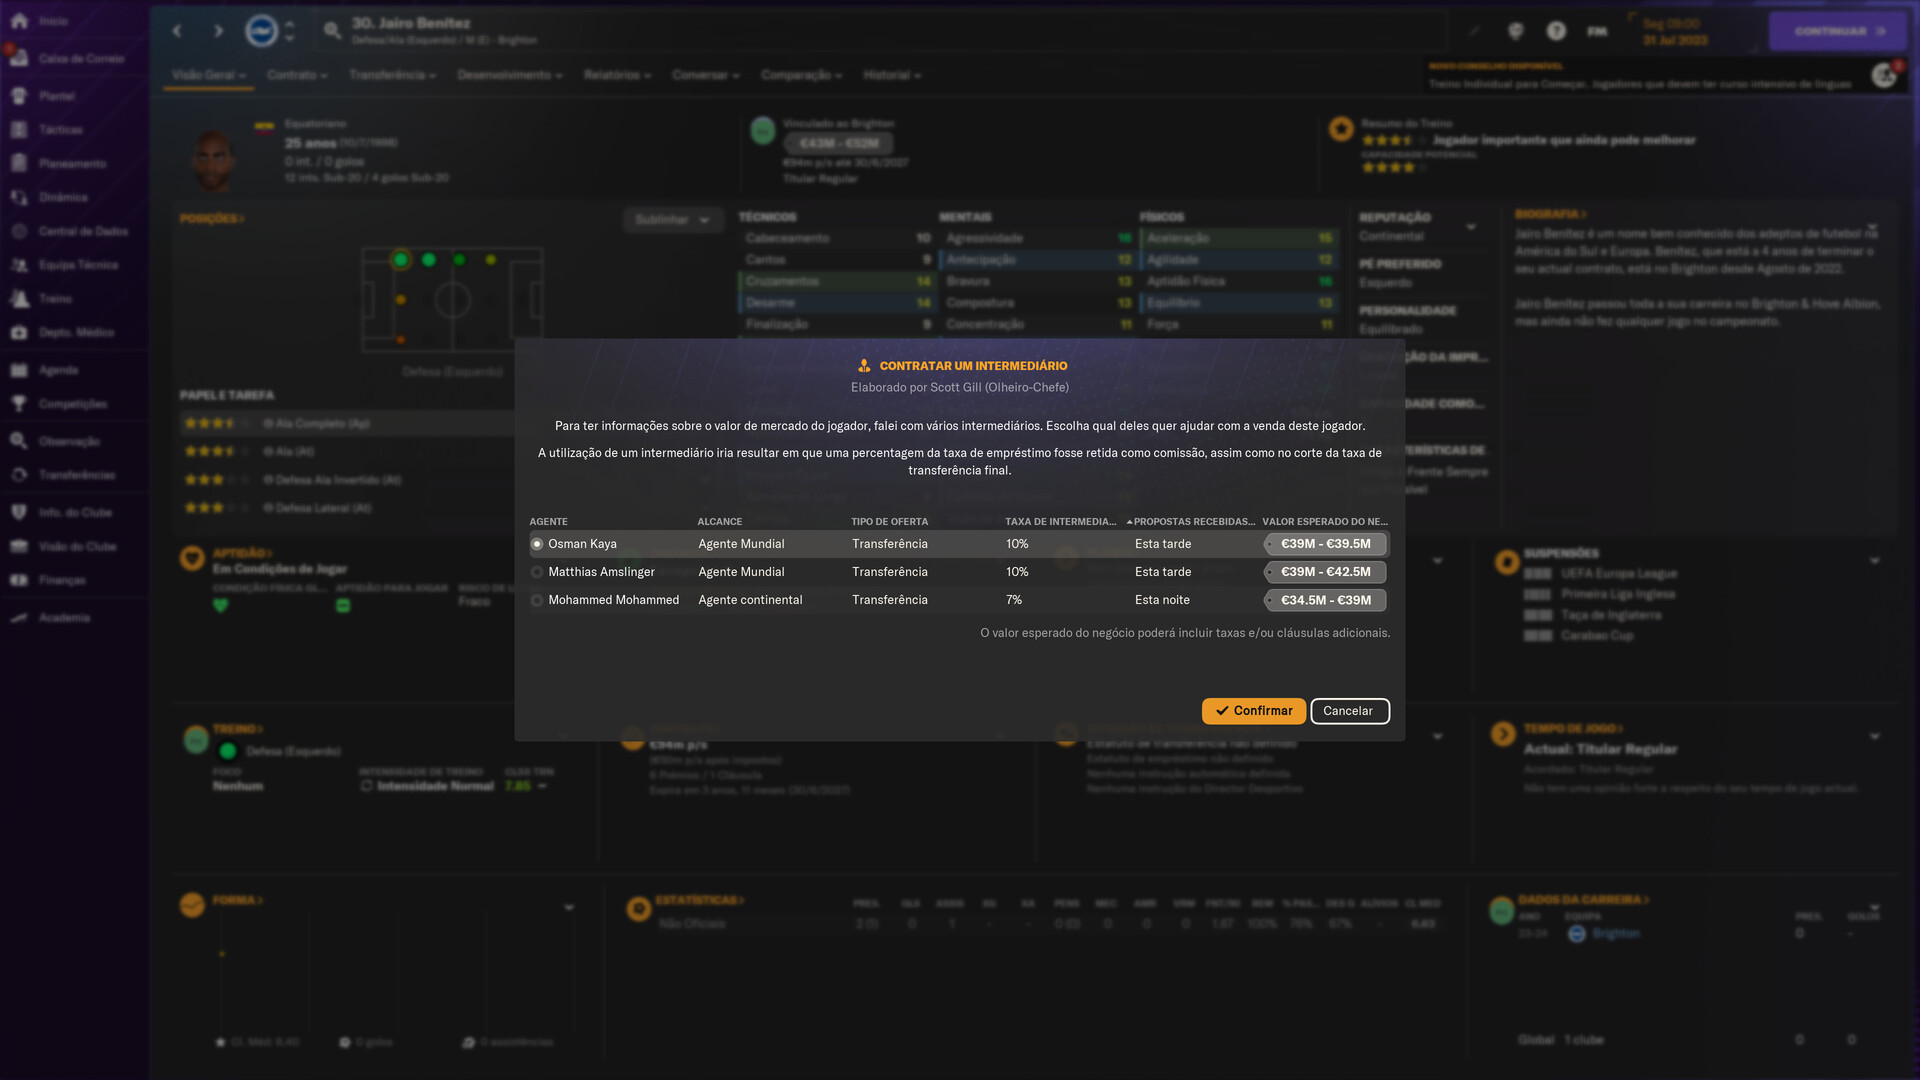The height and width of the screenshot is (1080, 1920).
Task: Select Matthias Amslinger as intermediary
Action: (537, 572)
